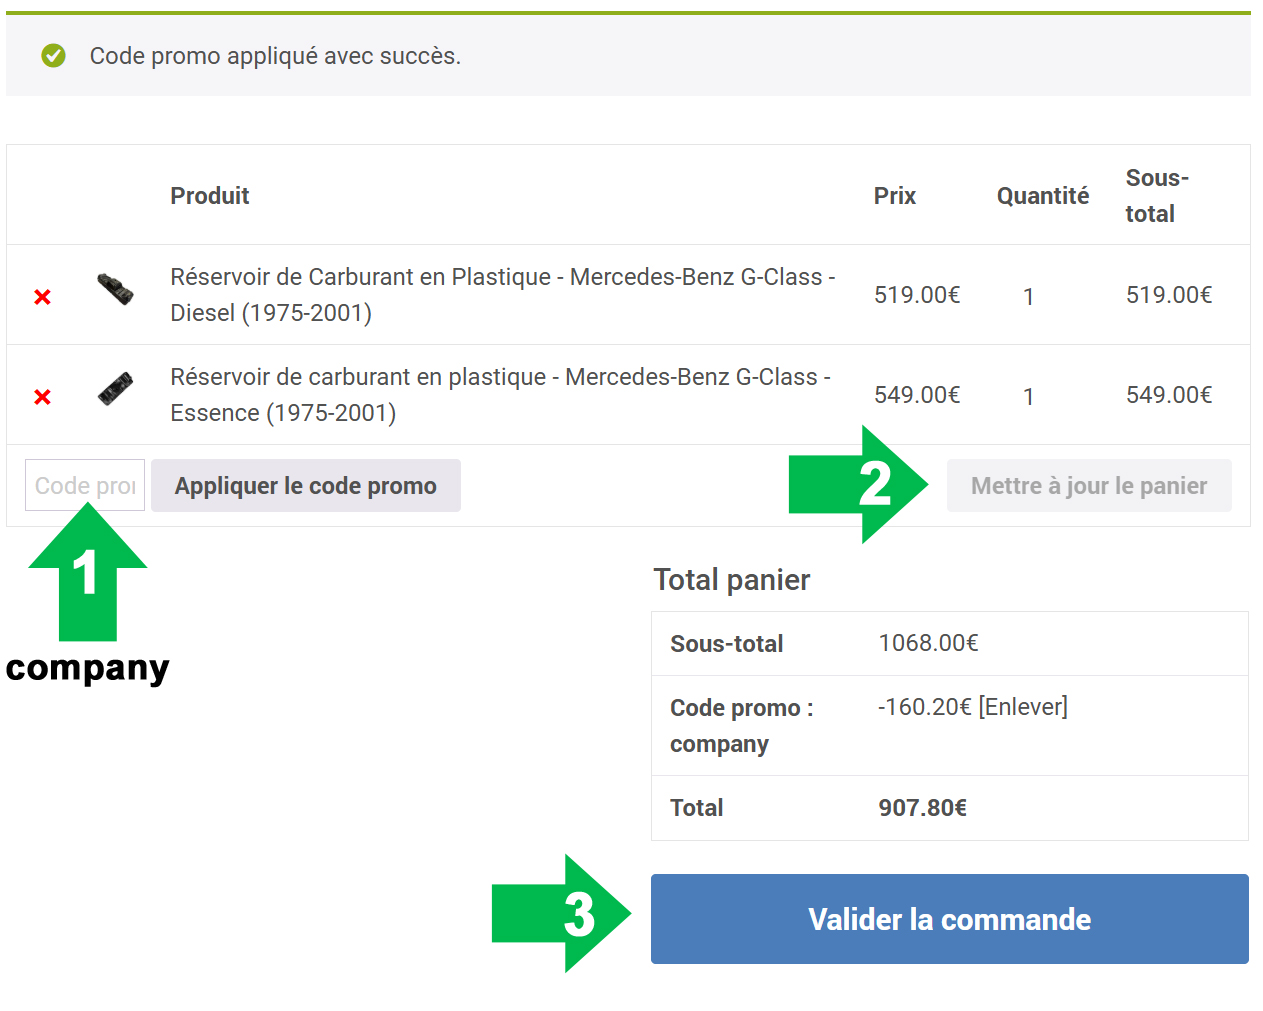Click the Prix column header
Screen dimensions: 1263x1011
pos(894,195)
